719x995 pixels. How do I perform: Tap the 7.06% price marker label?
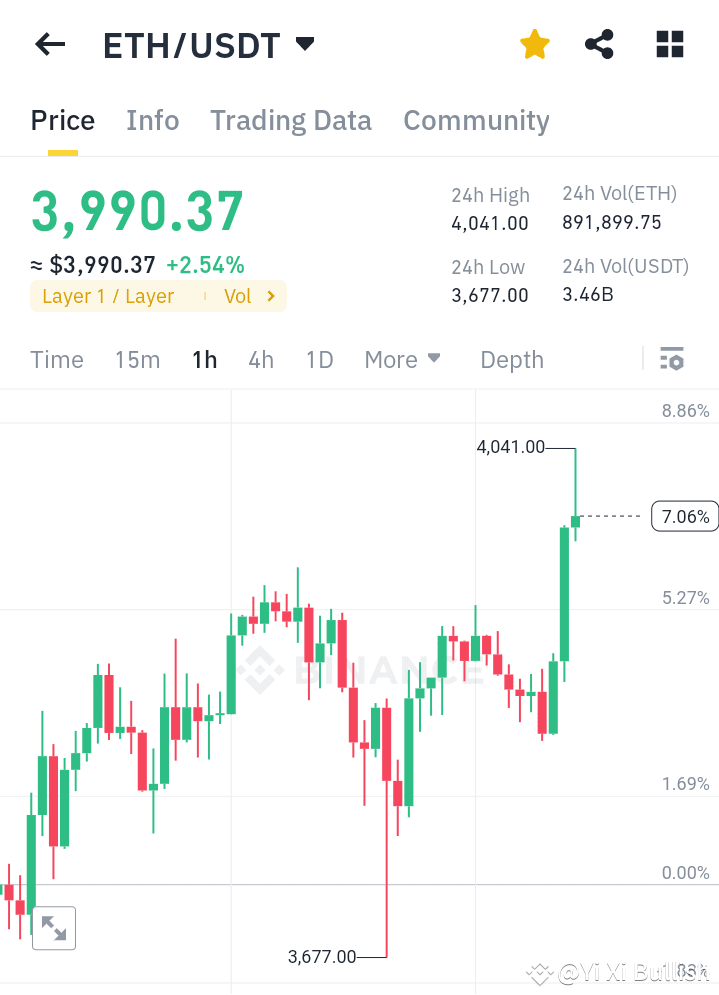(687, 516)
